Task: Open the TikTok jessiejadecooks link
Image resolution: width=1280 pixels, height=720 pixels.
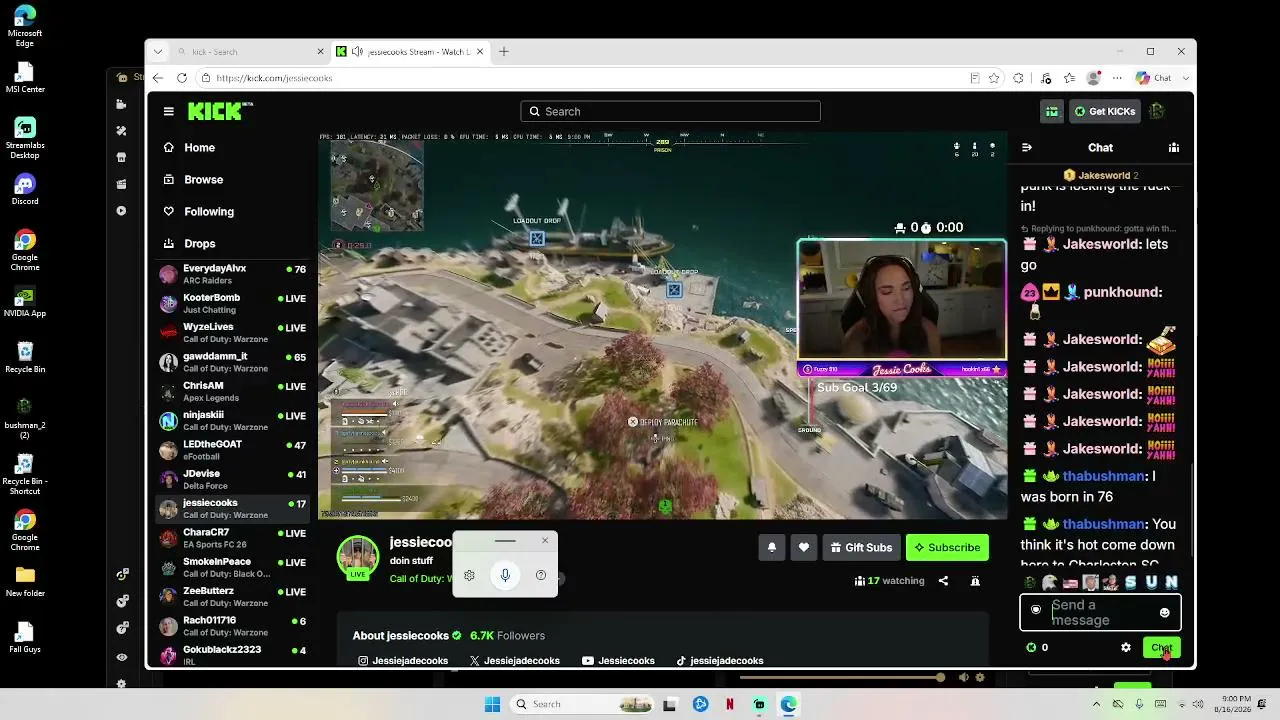Action: (x=720, y=661)
